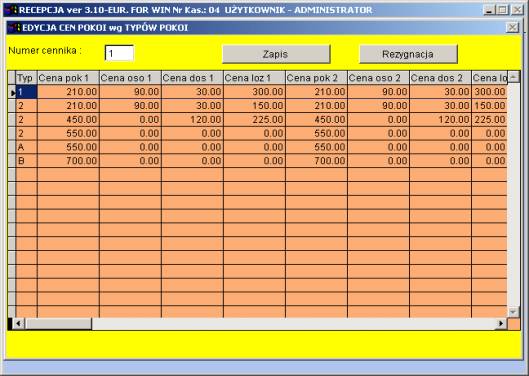Click the Zapis button to save prices
The width and height of the screenshot is (529, 376).
click(x=276, y=54)
